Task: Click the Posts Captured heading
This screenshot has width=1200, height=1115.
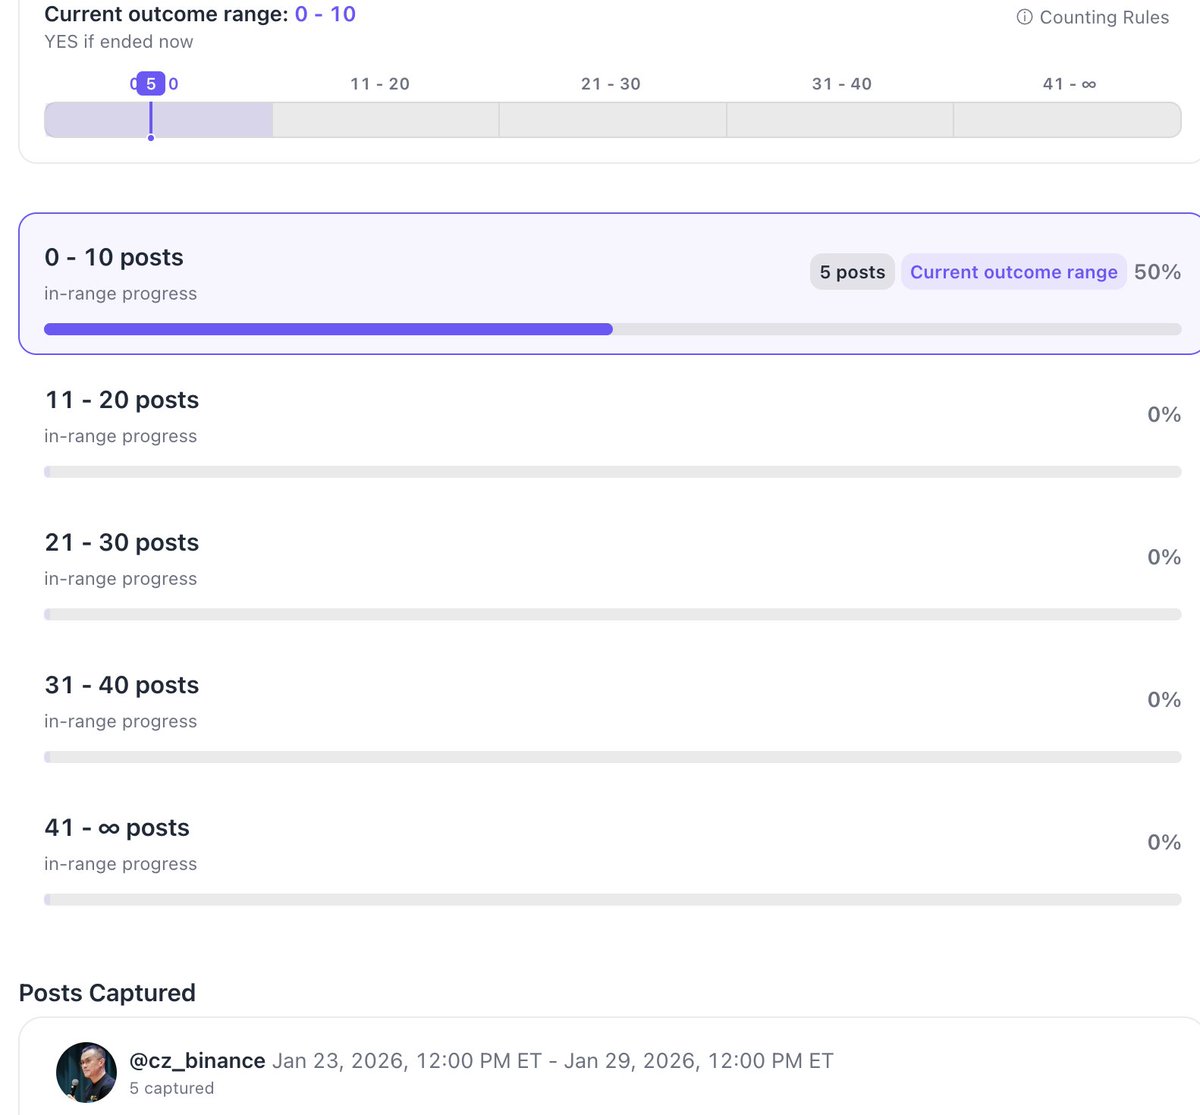Action: coord(107,993)
